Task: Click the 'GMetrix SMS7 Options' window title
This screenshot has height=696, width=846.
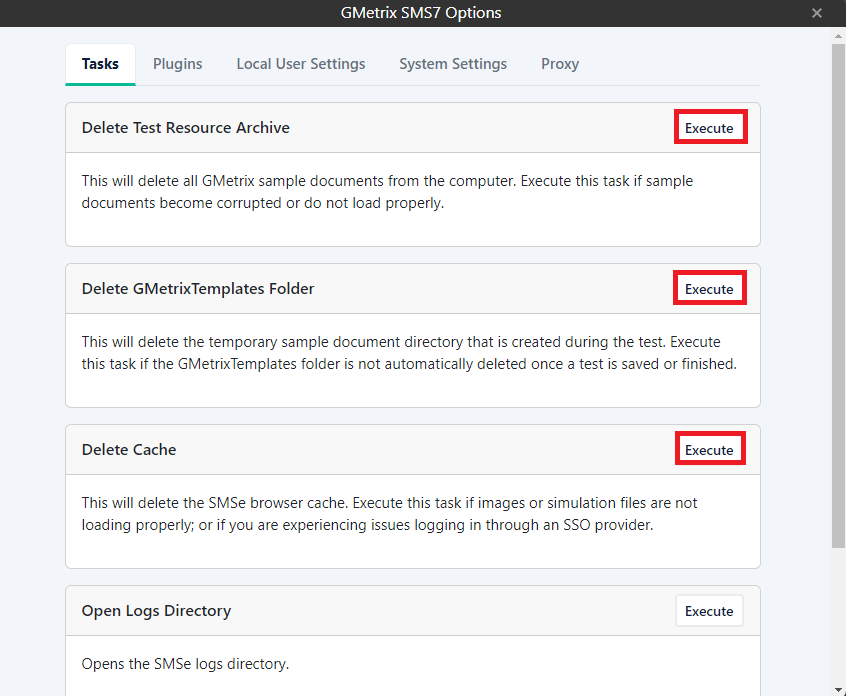Action: coord(421,13)
